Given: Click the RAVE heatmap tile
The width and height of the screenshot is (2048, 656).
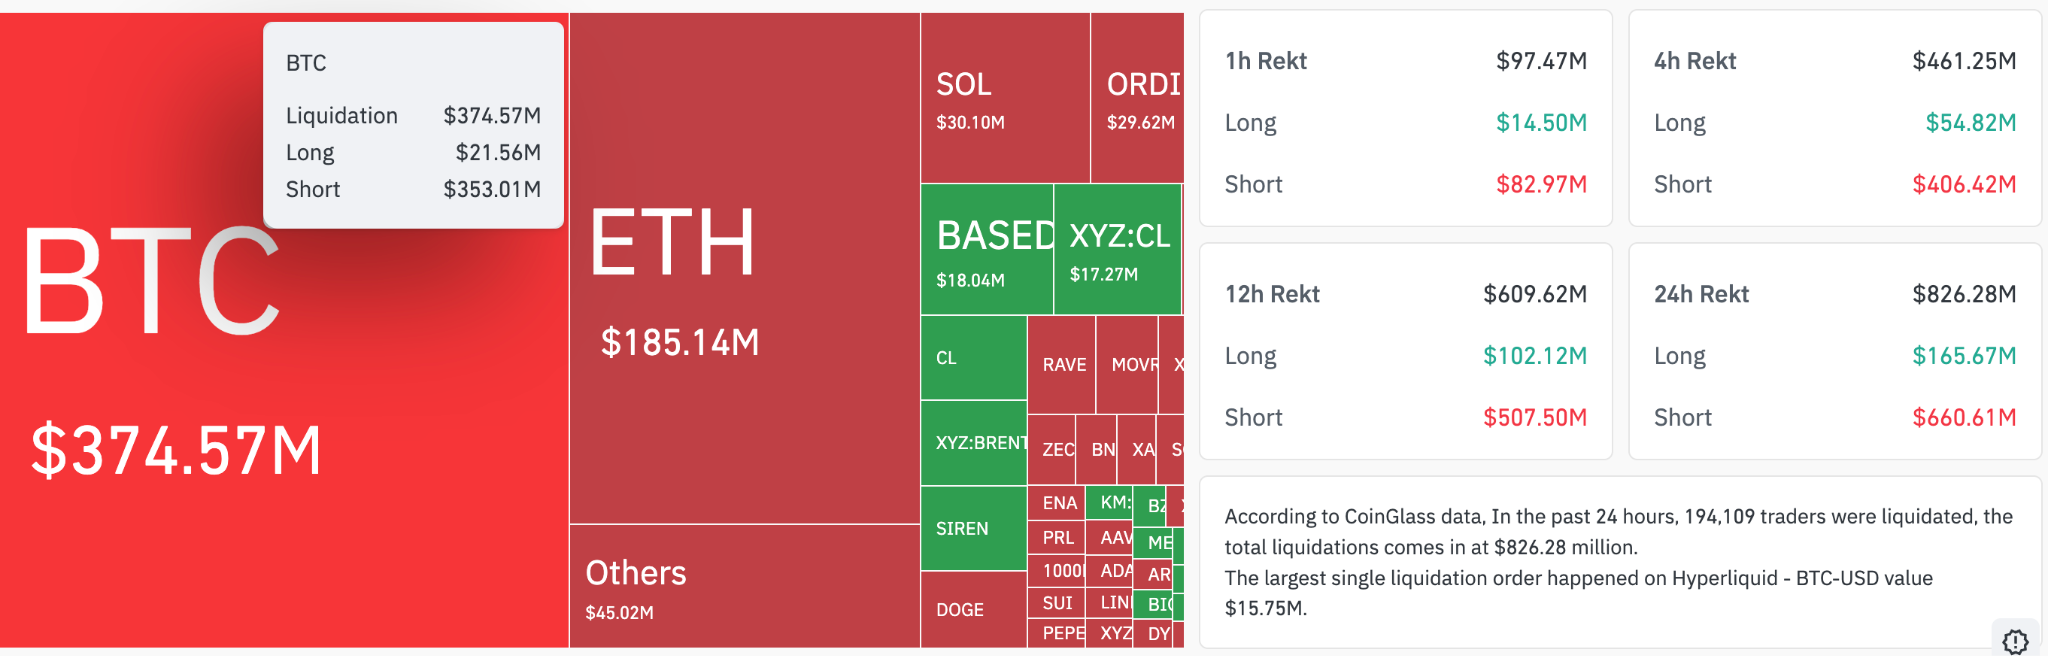Looking at the screenshot, I should [1062, 365].
